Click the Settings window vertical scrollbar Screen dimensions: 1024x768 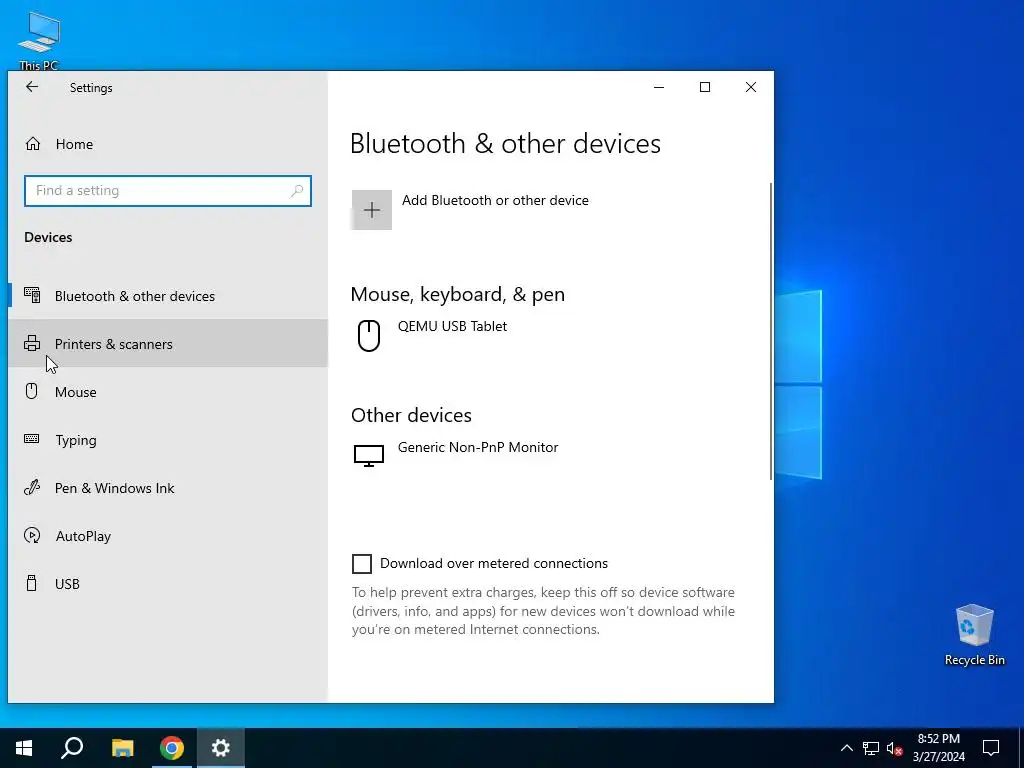coord(771,332)
